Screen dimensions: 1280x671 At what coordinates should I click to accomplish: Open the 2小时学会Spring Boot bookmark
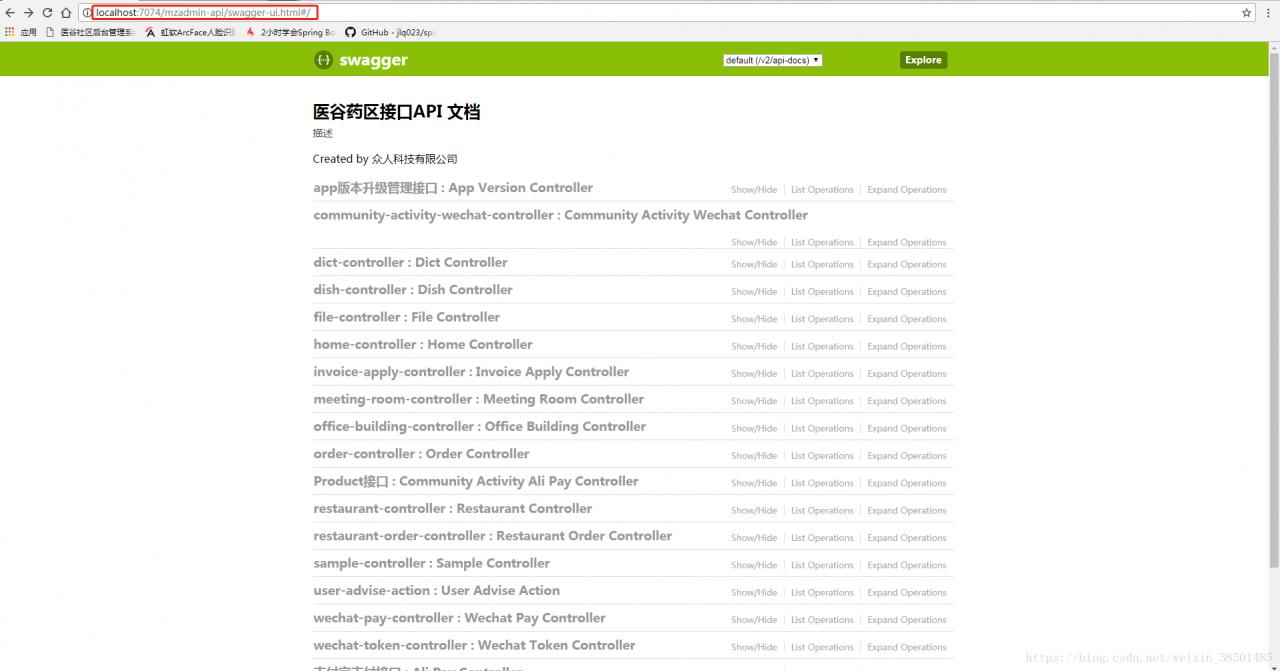pyautogui.click(x=291, y=32)
